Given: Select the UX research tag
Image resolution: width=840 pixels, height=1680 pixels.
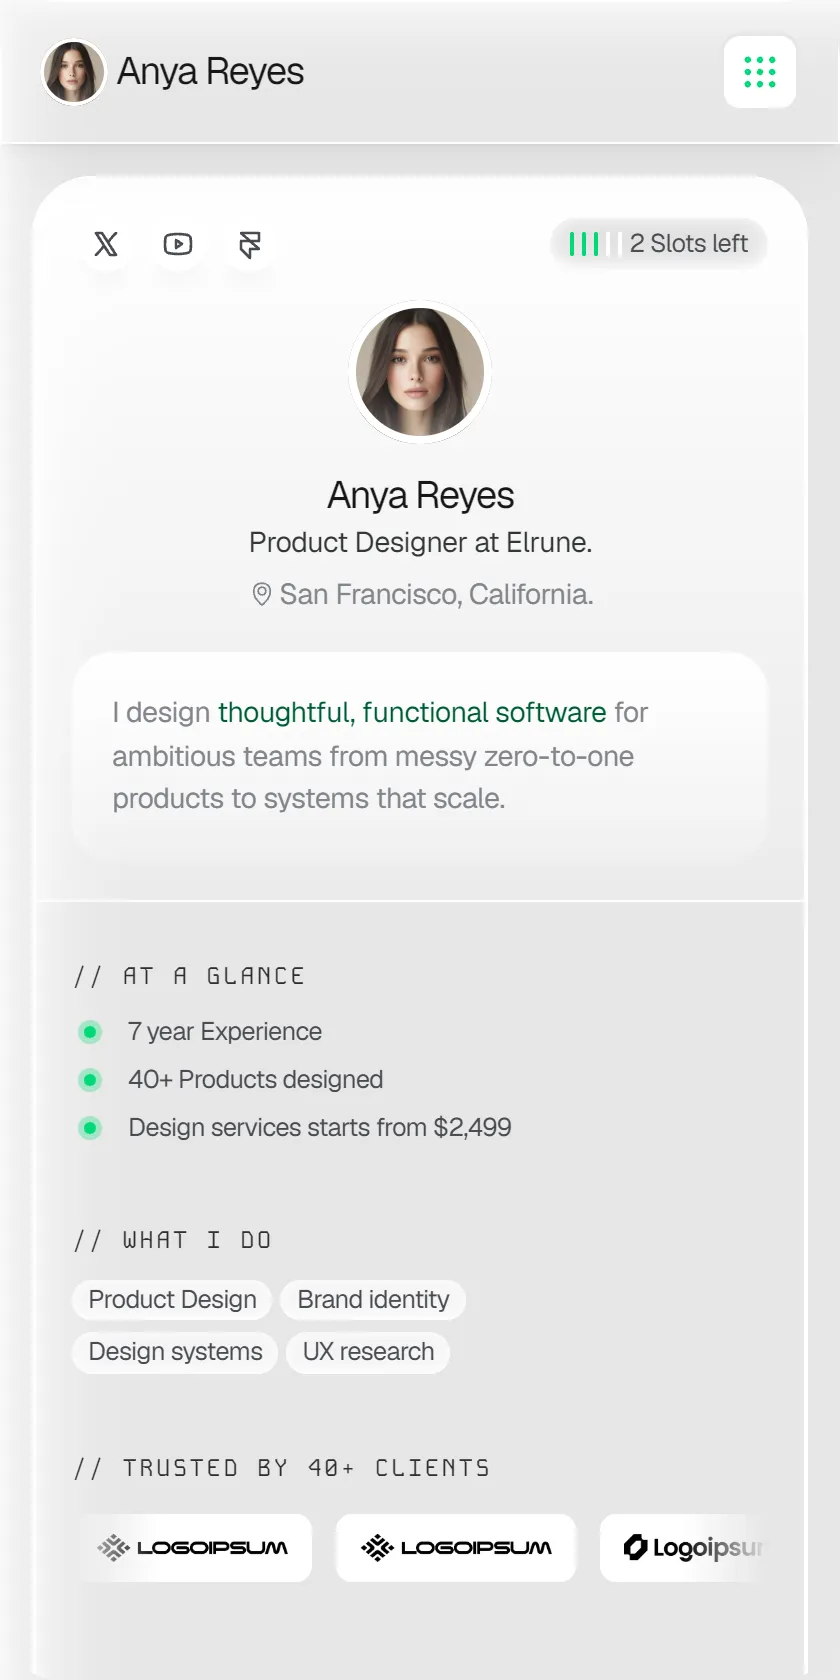Looking at the screenshot, I should [x=368, y=1352].
